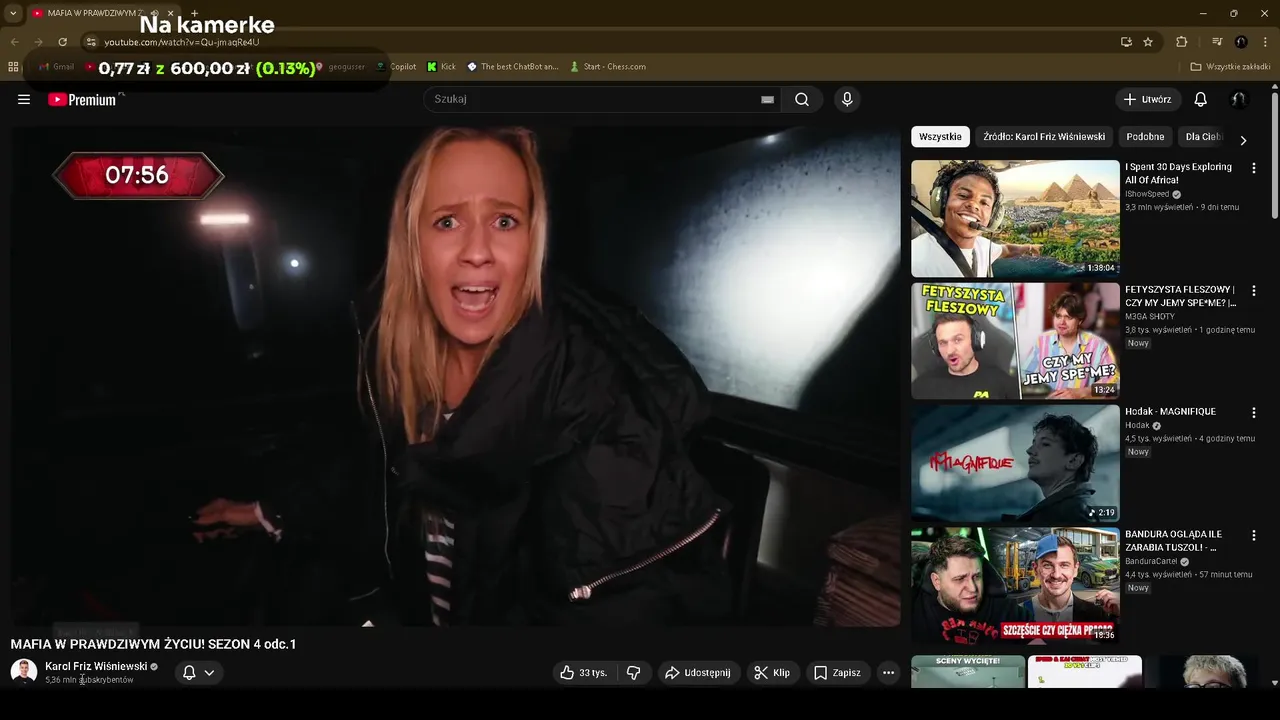Select Źródło: Karol Friz Wiśniewski chip
Image resolution: width=1280 pixels, height=720 pixels.
(x=1044, y=137)
